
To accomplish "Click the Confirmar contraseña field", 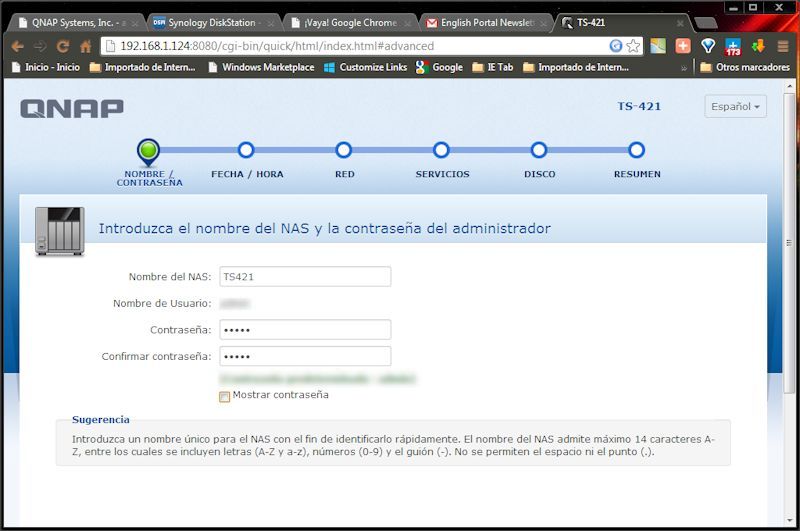I will (305, 356).
